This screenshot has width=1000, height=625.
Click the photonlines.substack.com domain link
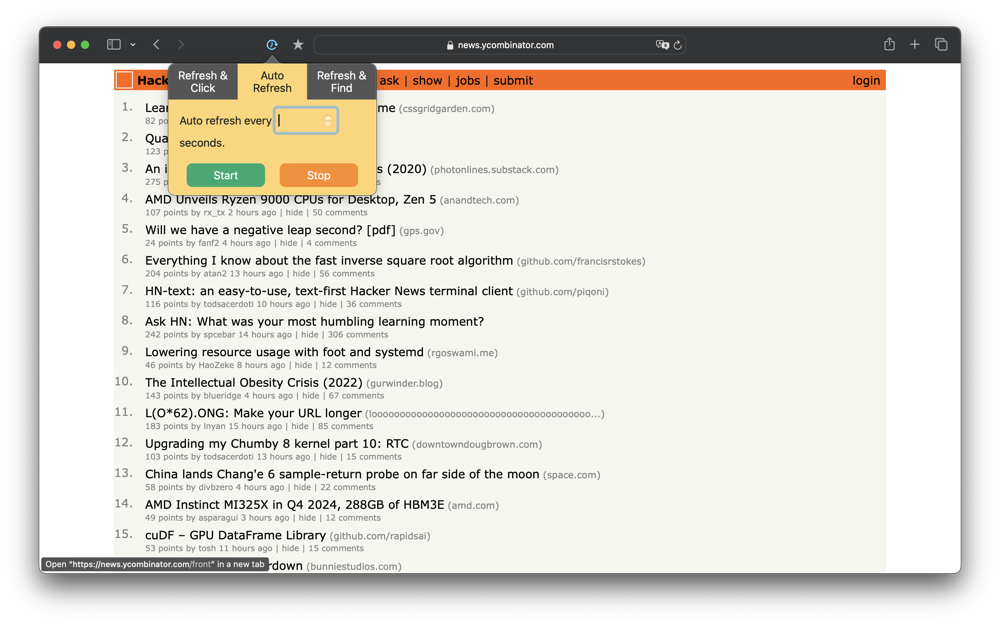[494, 170]
